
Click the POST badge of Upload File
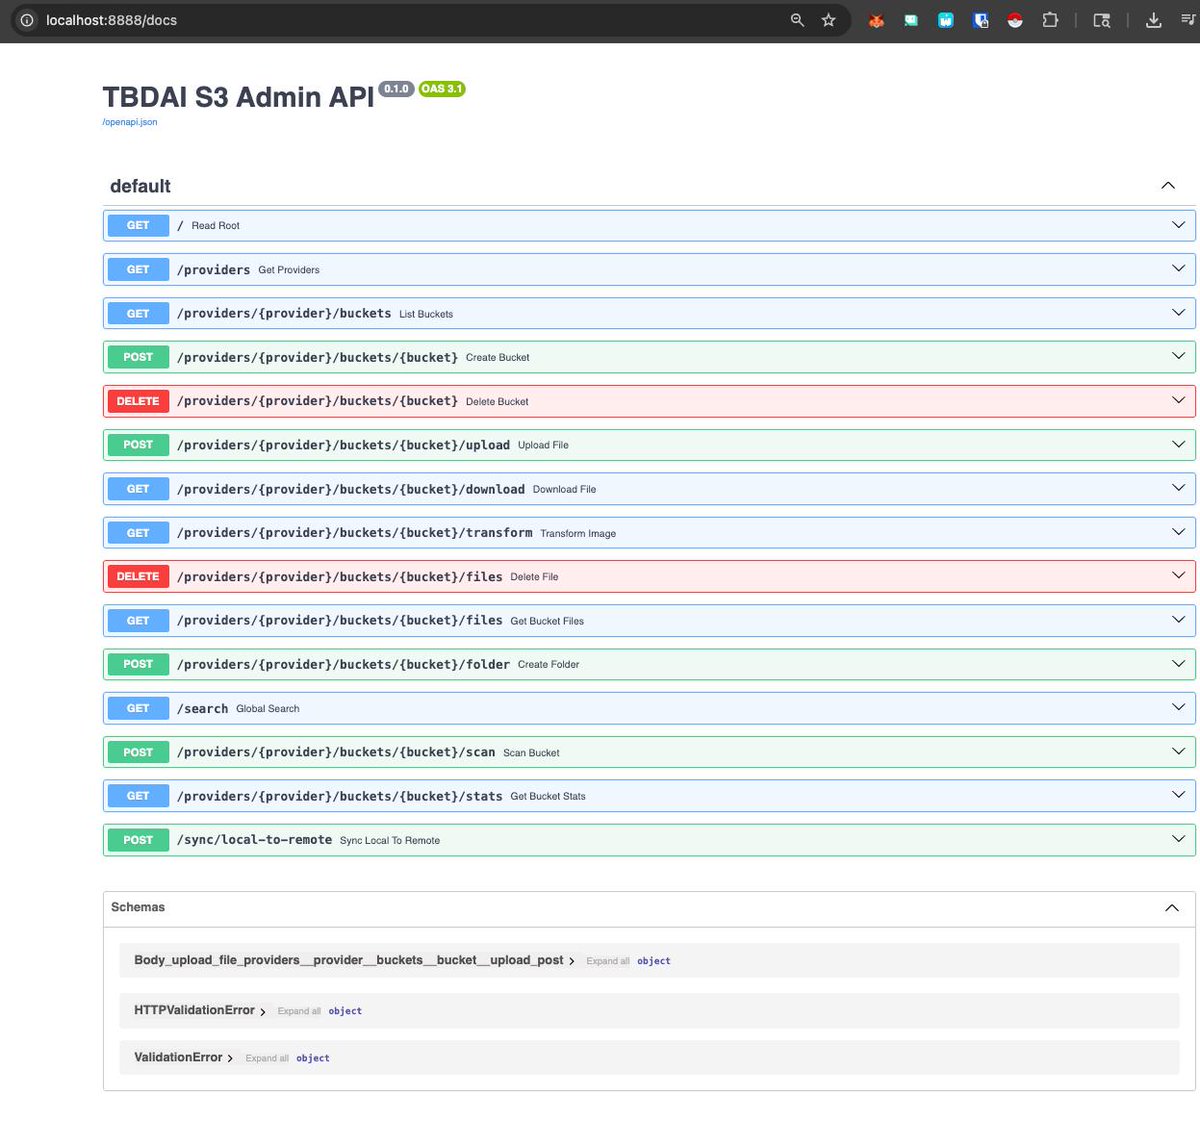coord(138,445)
